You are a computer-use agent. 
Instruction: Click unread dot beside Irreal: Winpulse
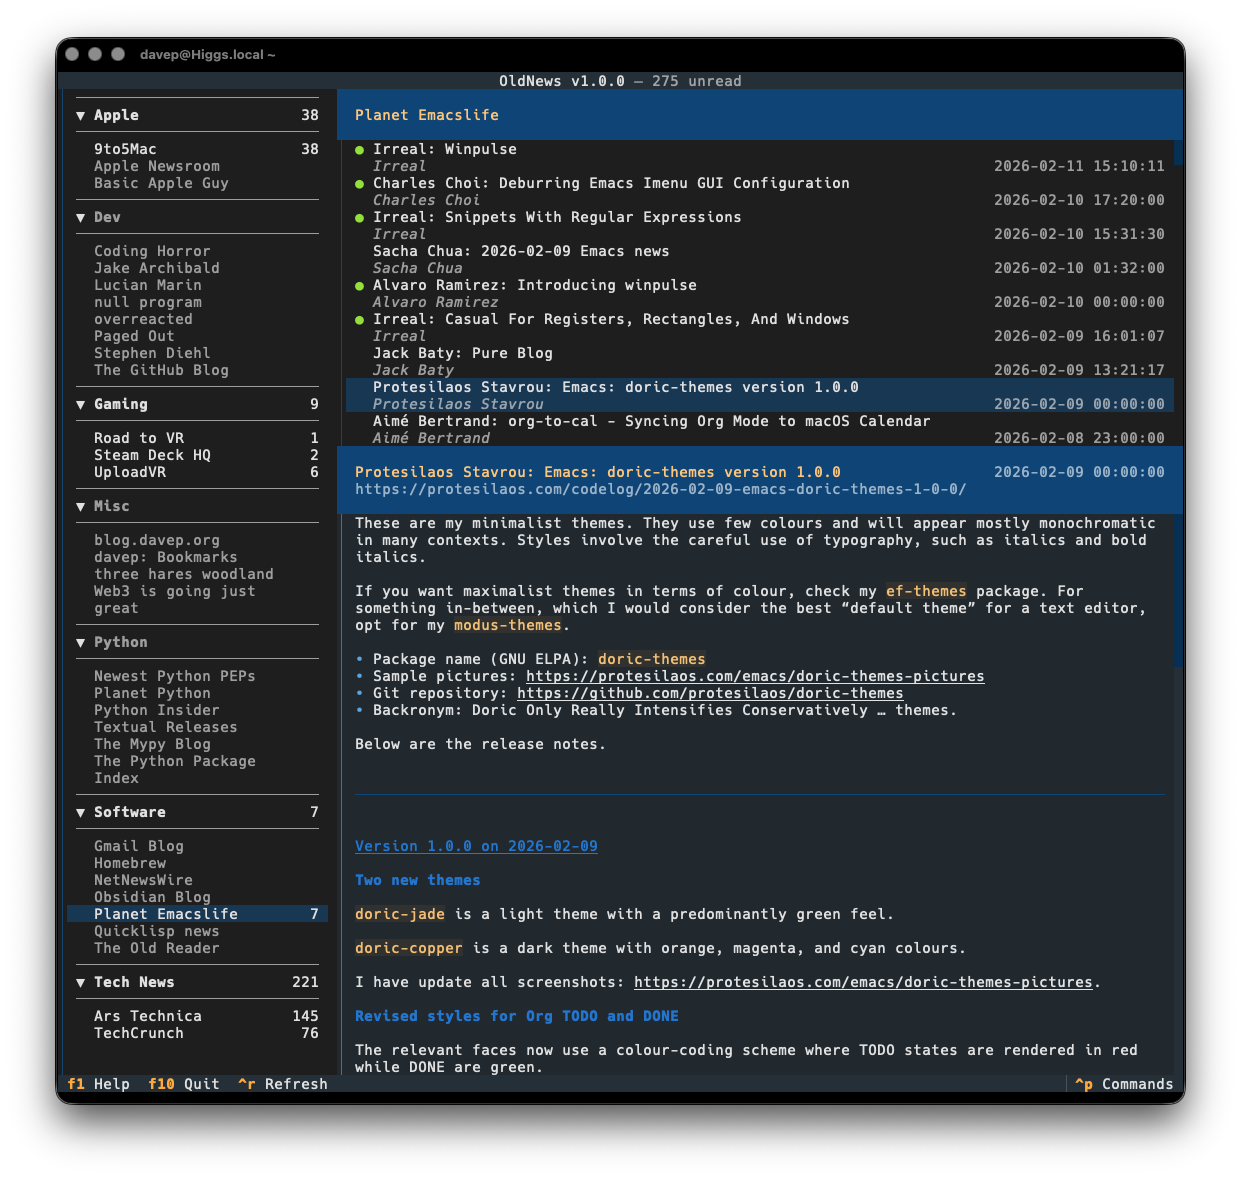tap(360, 150)
